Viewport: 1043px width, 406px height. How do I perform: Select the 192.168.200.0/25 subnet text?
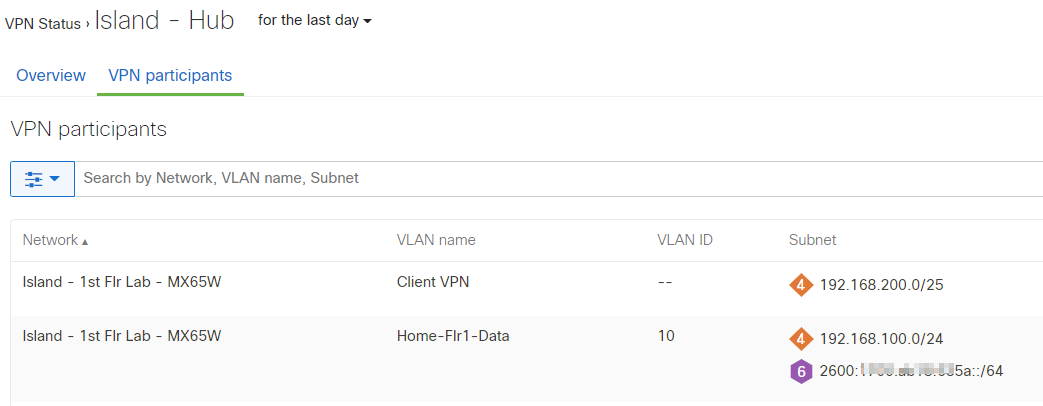[x=881, y=285]
